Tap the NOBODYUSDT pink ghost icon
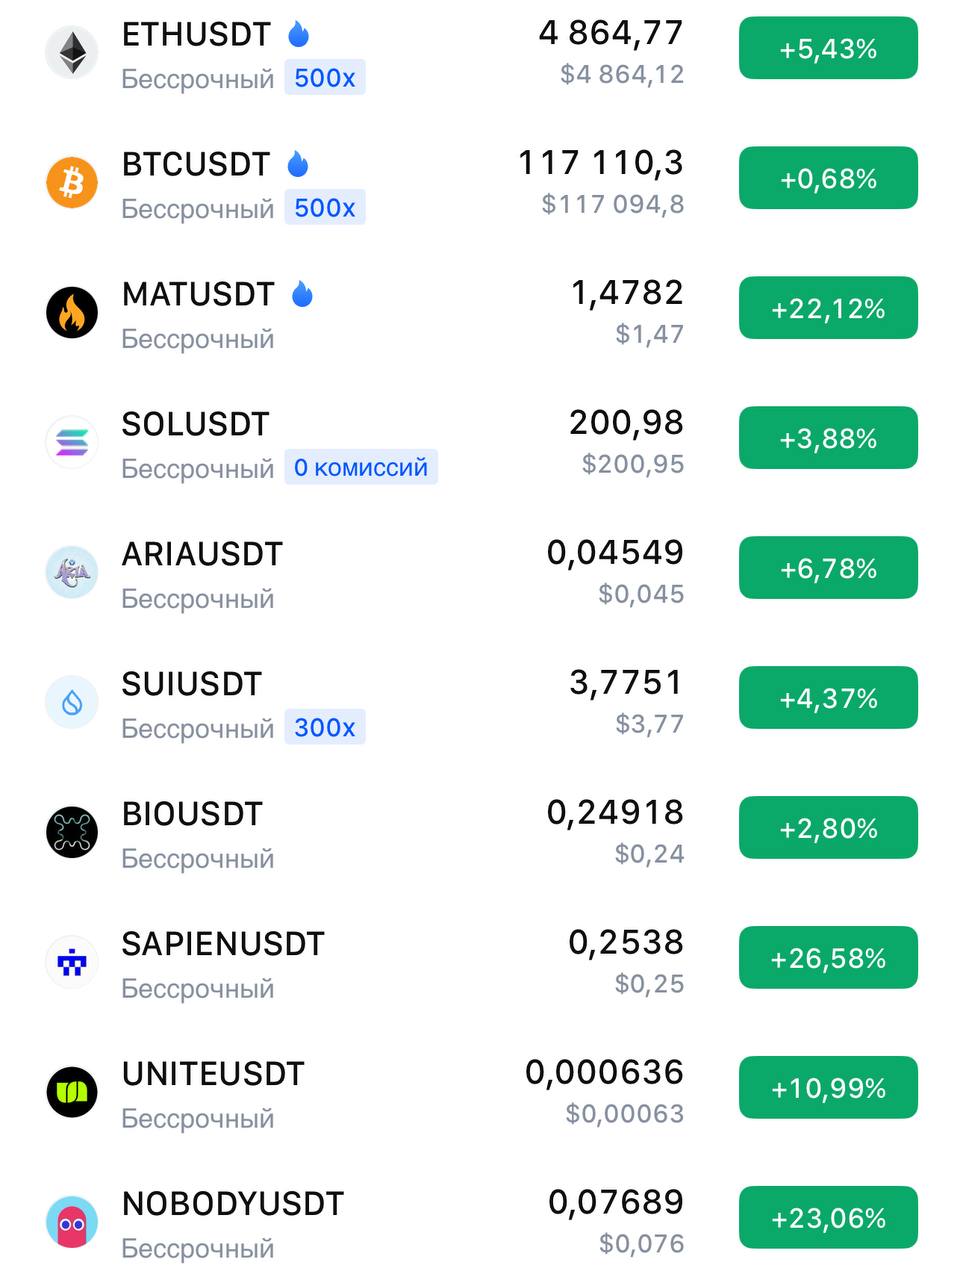The width and height of the screenshot is (963, 1280). coord(72,1222)
